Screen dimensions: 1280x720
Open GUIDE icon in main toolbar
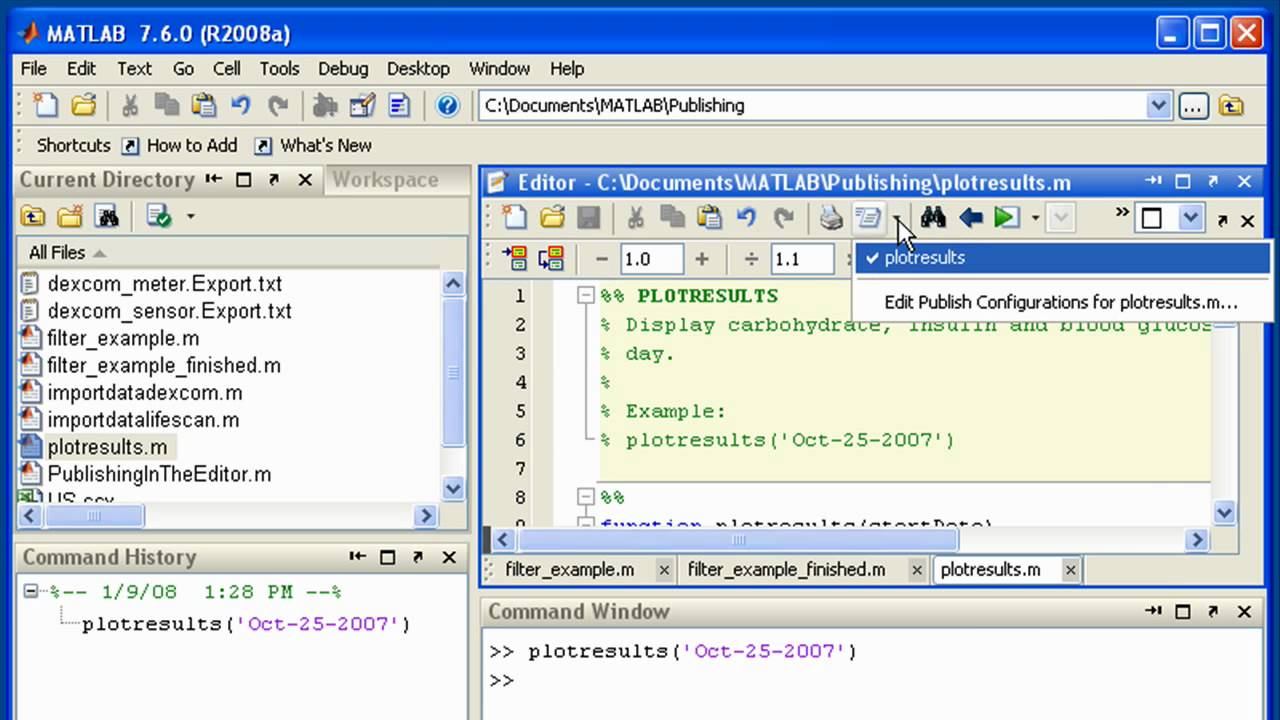tap(362, 105)
